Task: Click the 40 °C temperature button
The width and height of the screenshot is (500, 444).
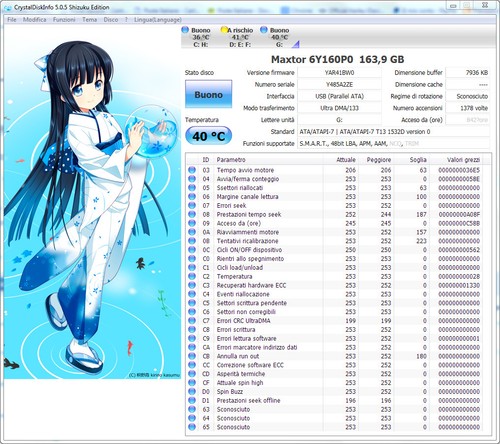Action: (208, 136)
